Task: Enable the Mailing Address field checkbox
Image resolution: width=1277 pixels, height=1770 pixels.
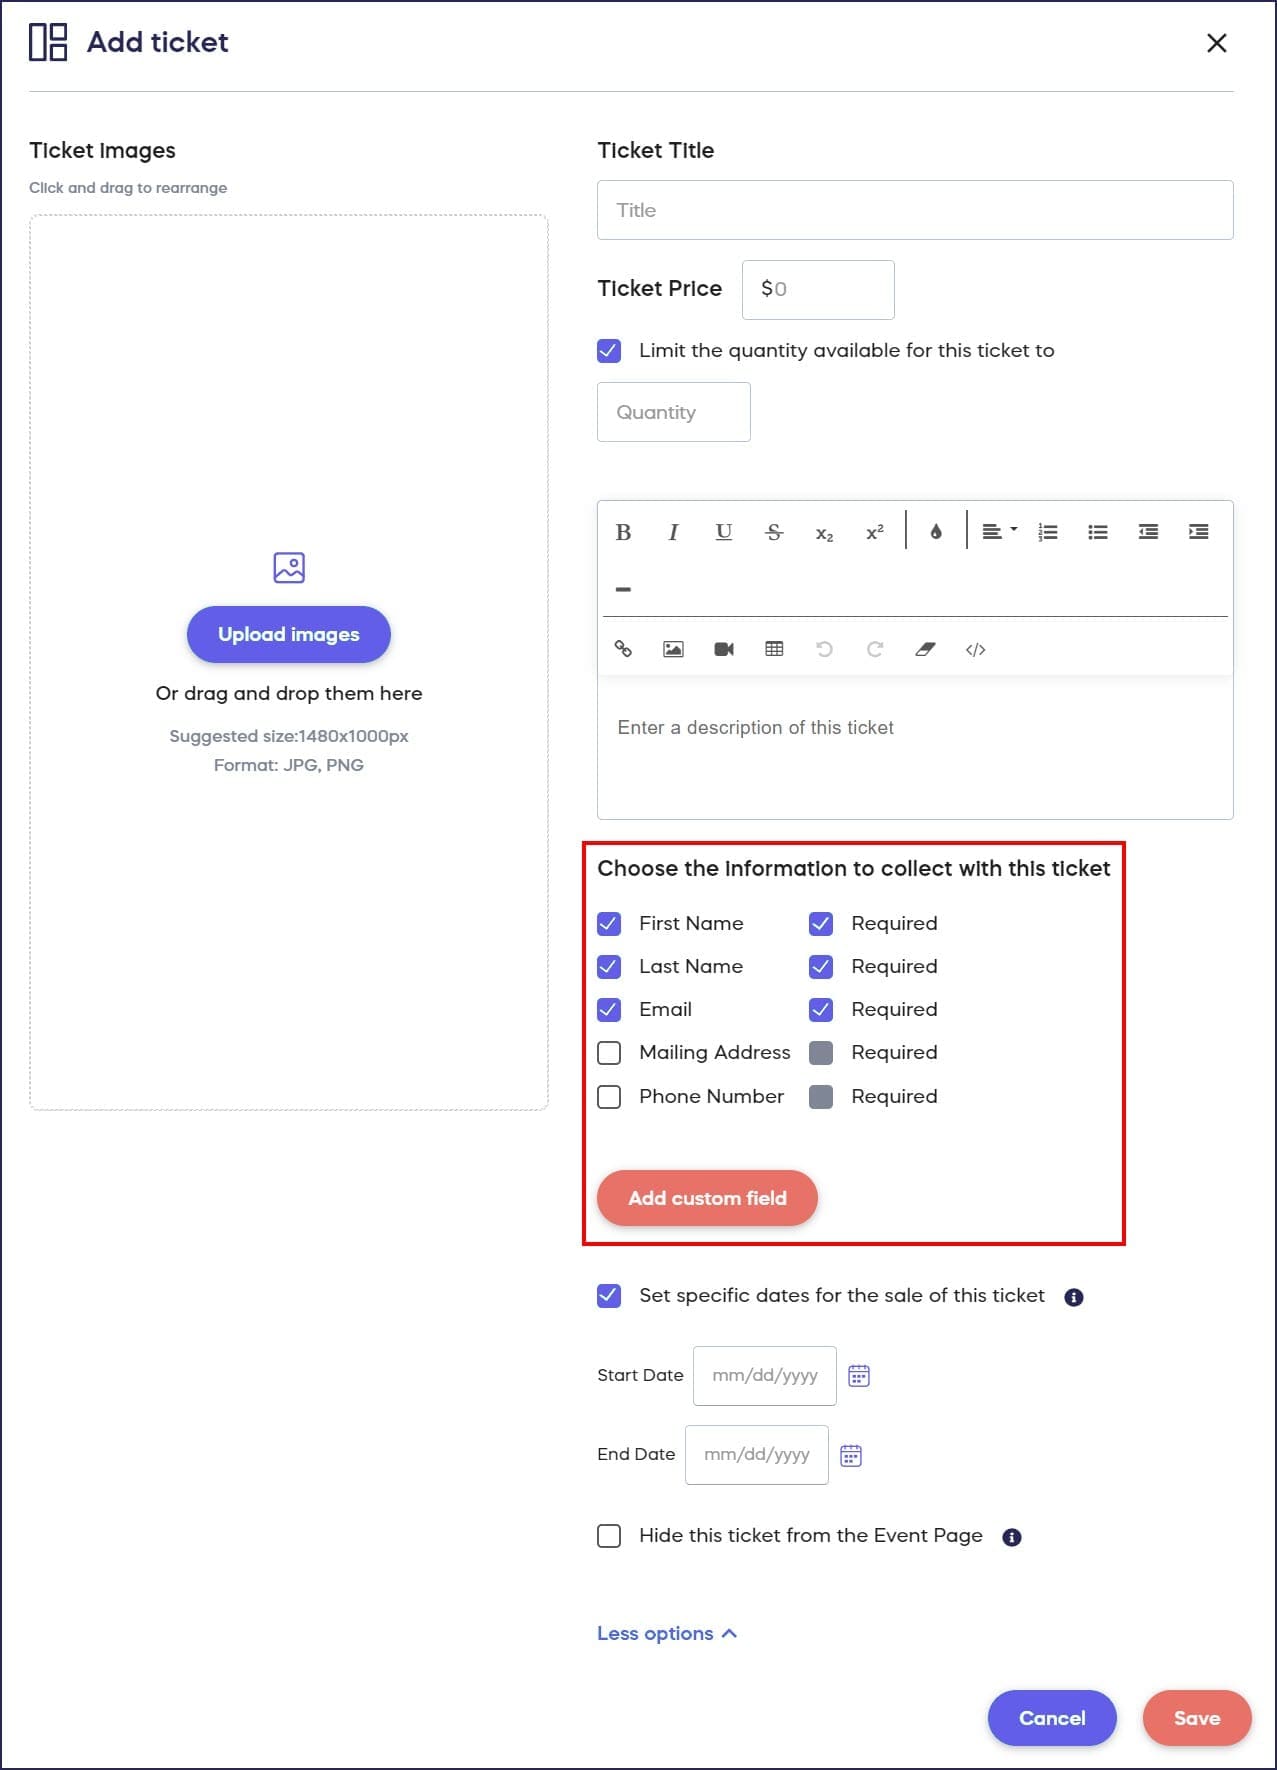Action: (x=609, y=1053)
